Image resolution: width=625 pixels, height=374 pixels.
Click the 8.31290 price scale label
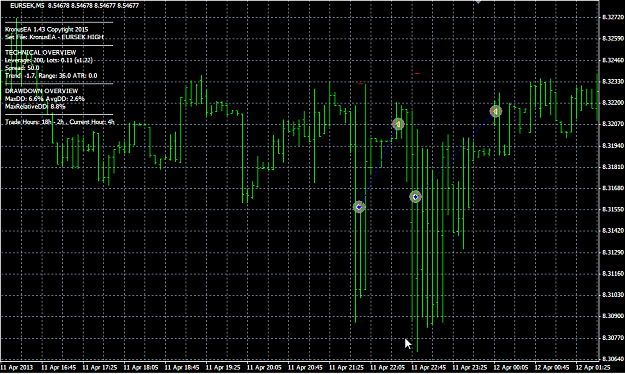[x=613, y=252]
